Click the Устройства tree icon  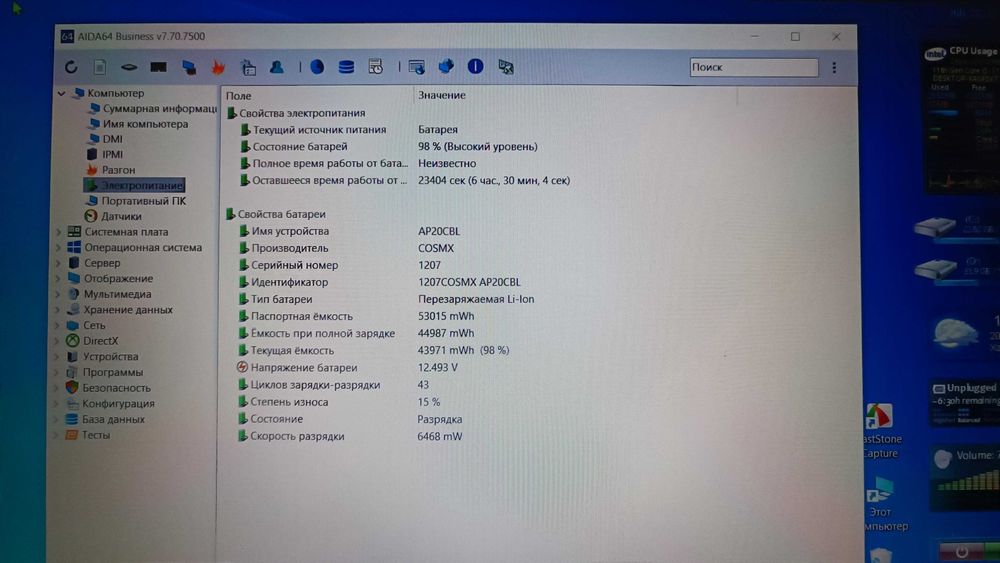[x=73, y=356]
